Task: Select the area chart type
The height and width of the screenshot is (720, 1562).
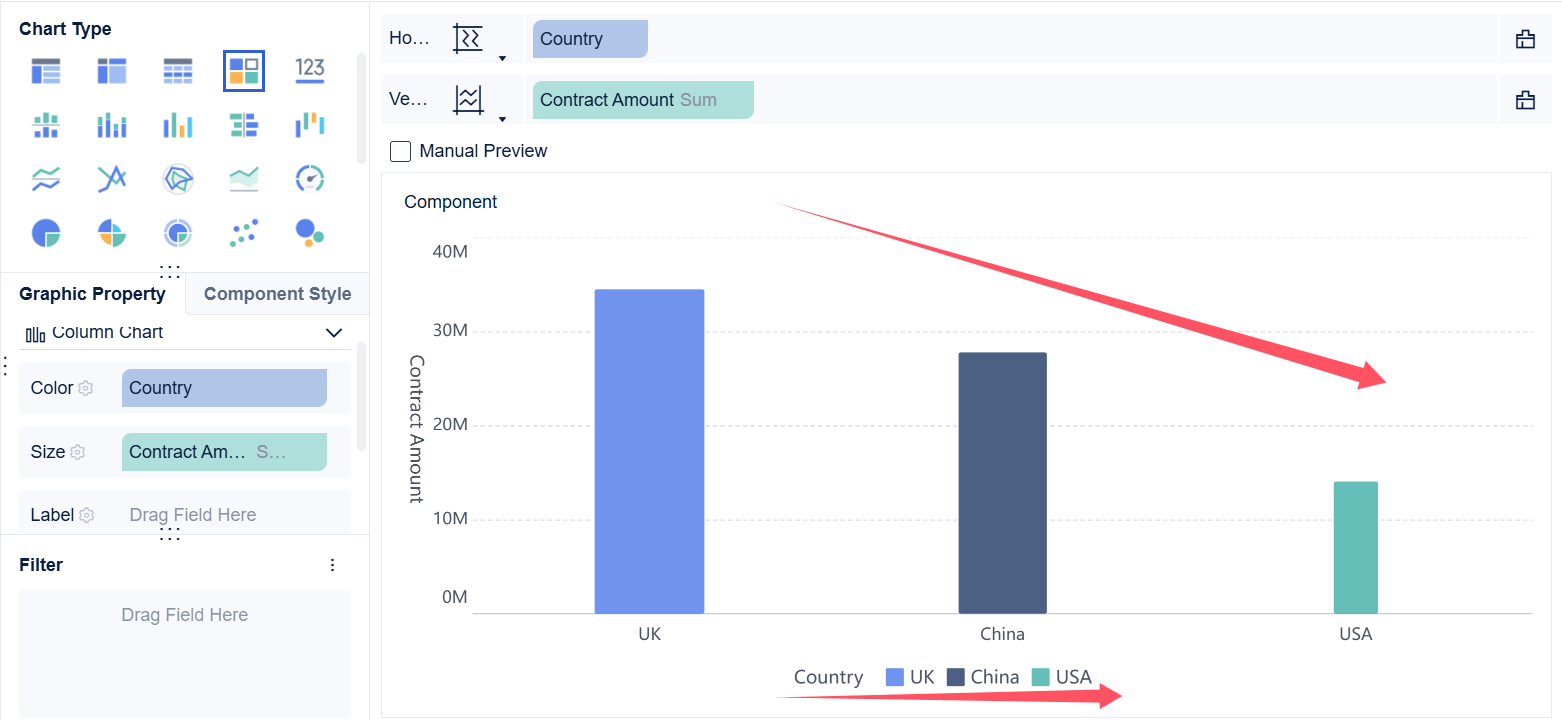Action: pos(244,179)
